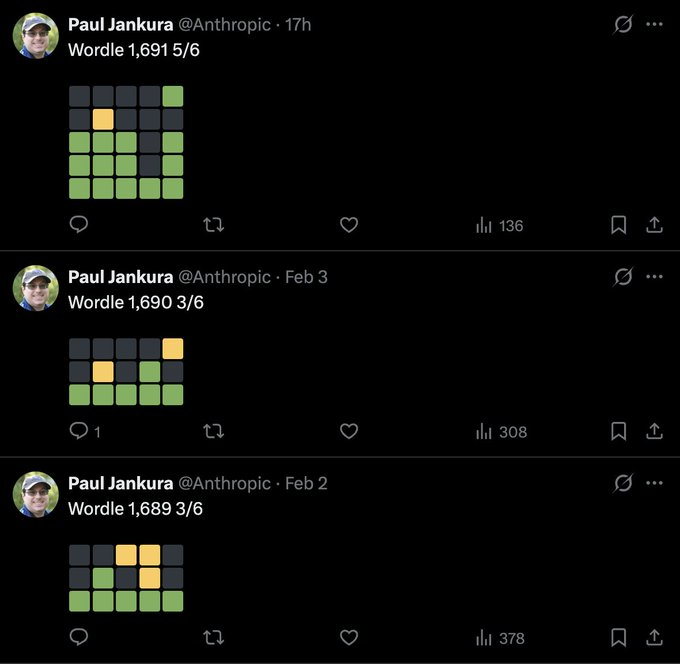This screenshot has height=664, width=680.
Task: Reply to the Wordle 1,691 tweet
Action: [79, 225]
